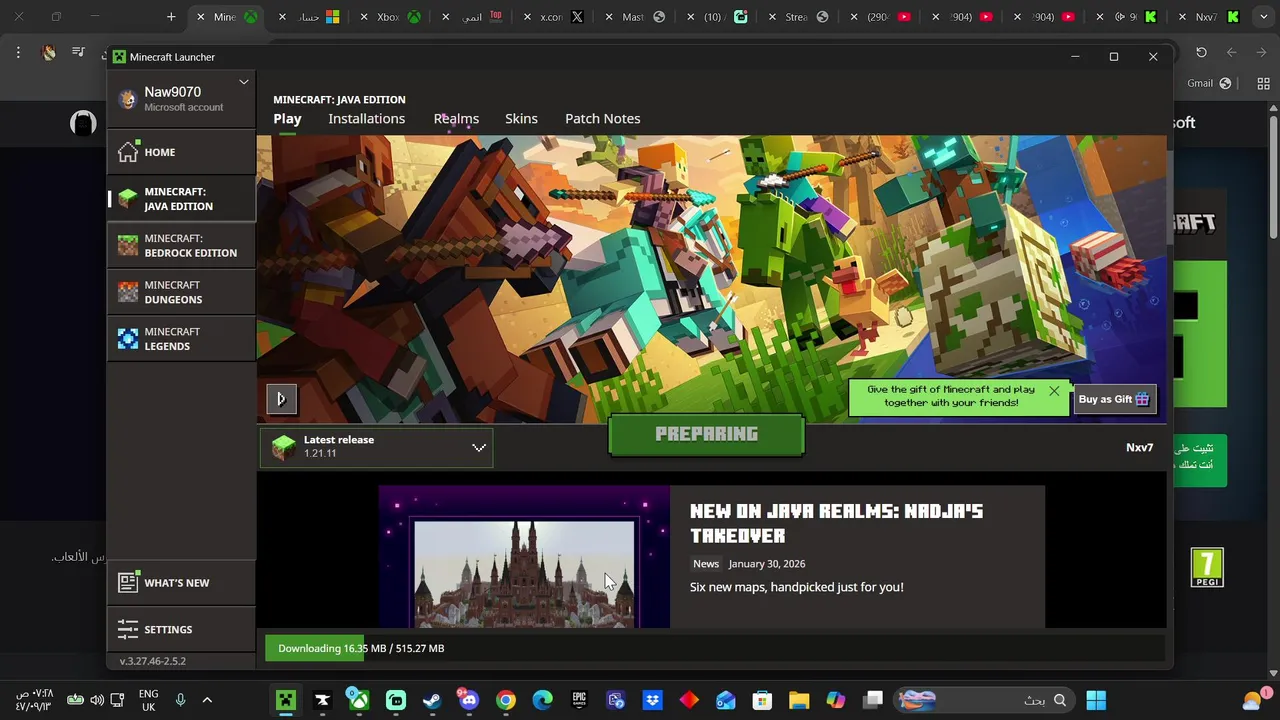This screenshot has width=1280, height=720.
Task: Open Google Chrome from the taskbar
Action: (505, 700)
